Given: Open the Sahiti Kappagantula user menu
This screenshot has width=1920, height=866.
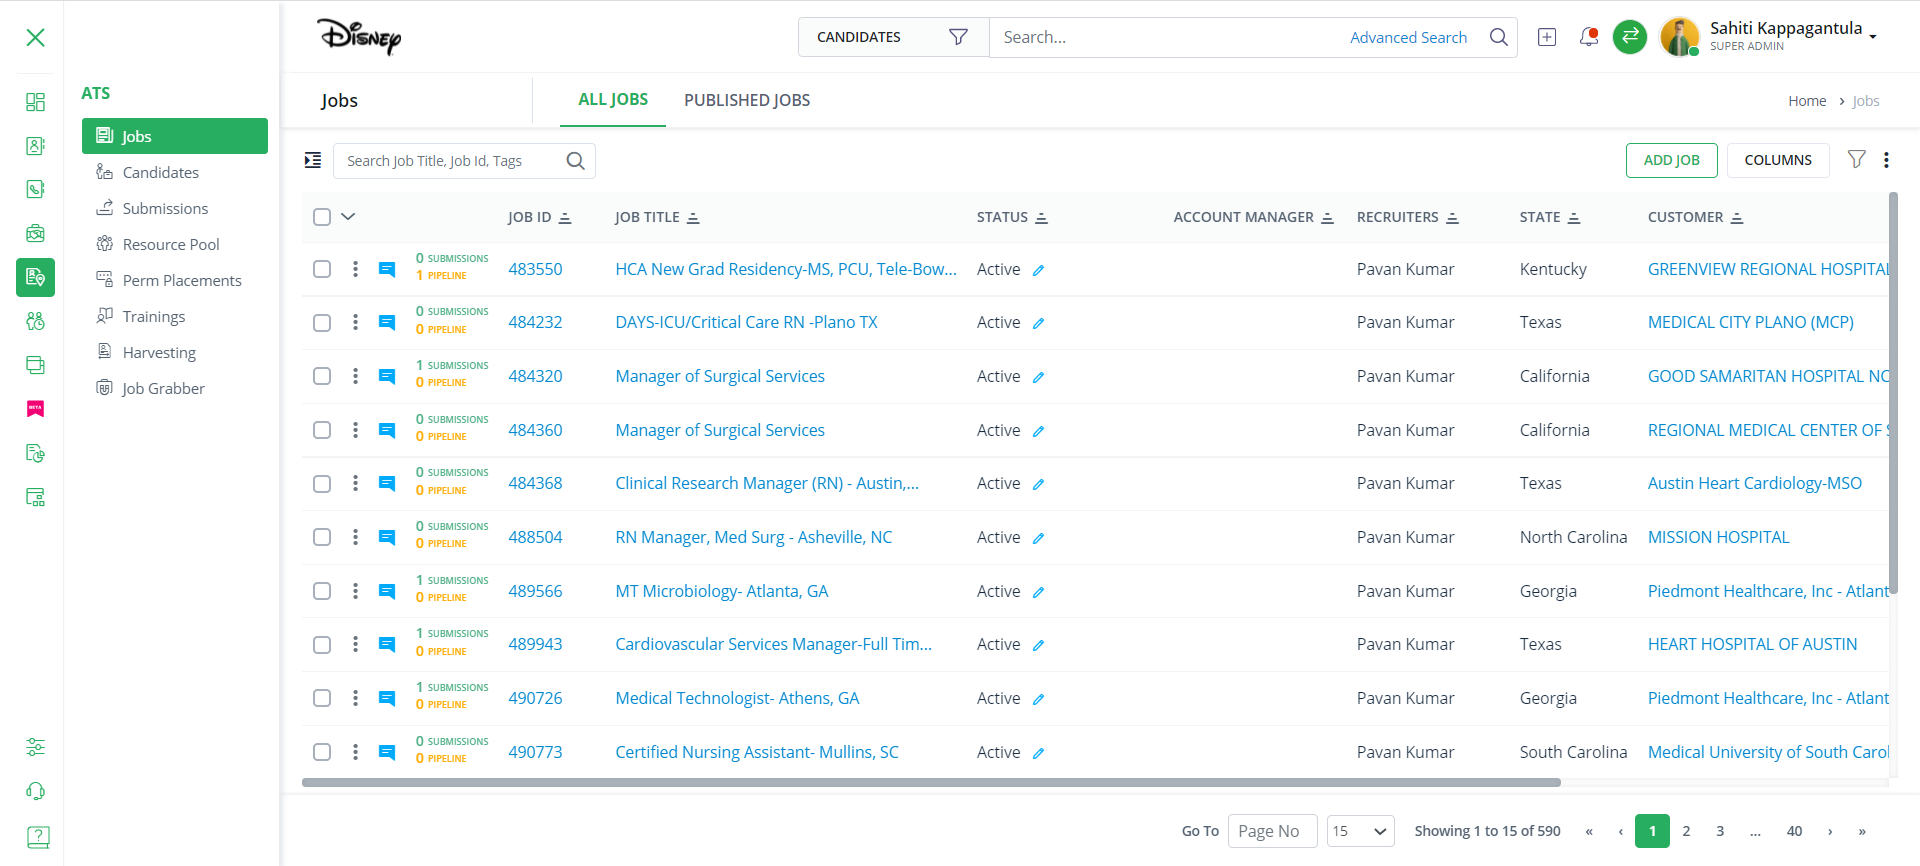Looking at the screenshot, I should click(x=1768, y=37).
